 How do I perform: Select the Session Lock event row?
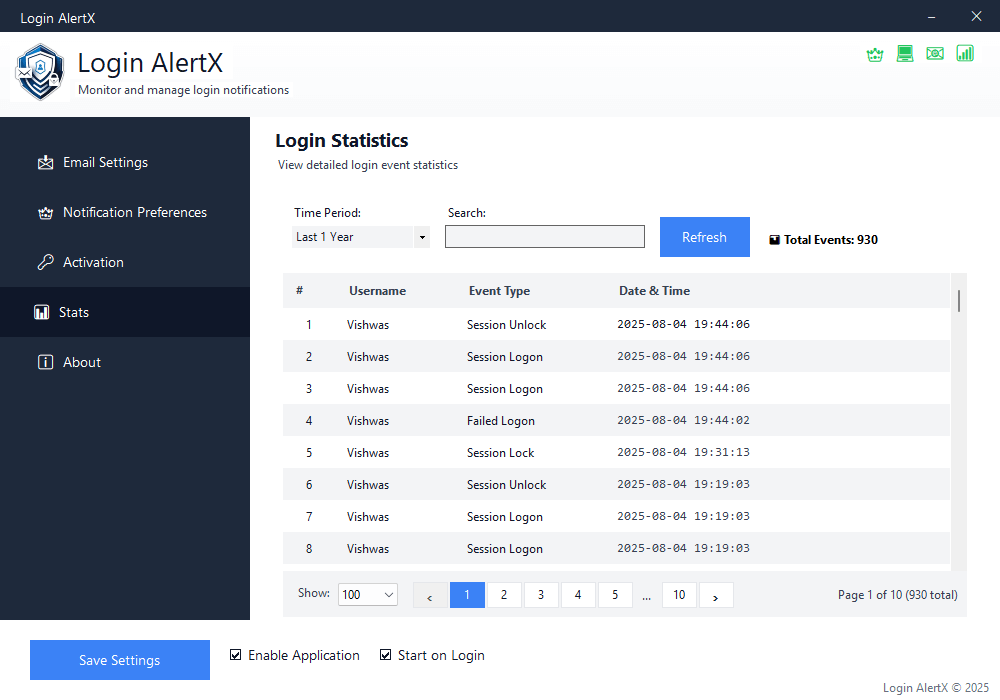tap(617, 452)
